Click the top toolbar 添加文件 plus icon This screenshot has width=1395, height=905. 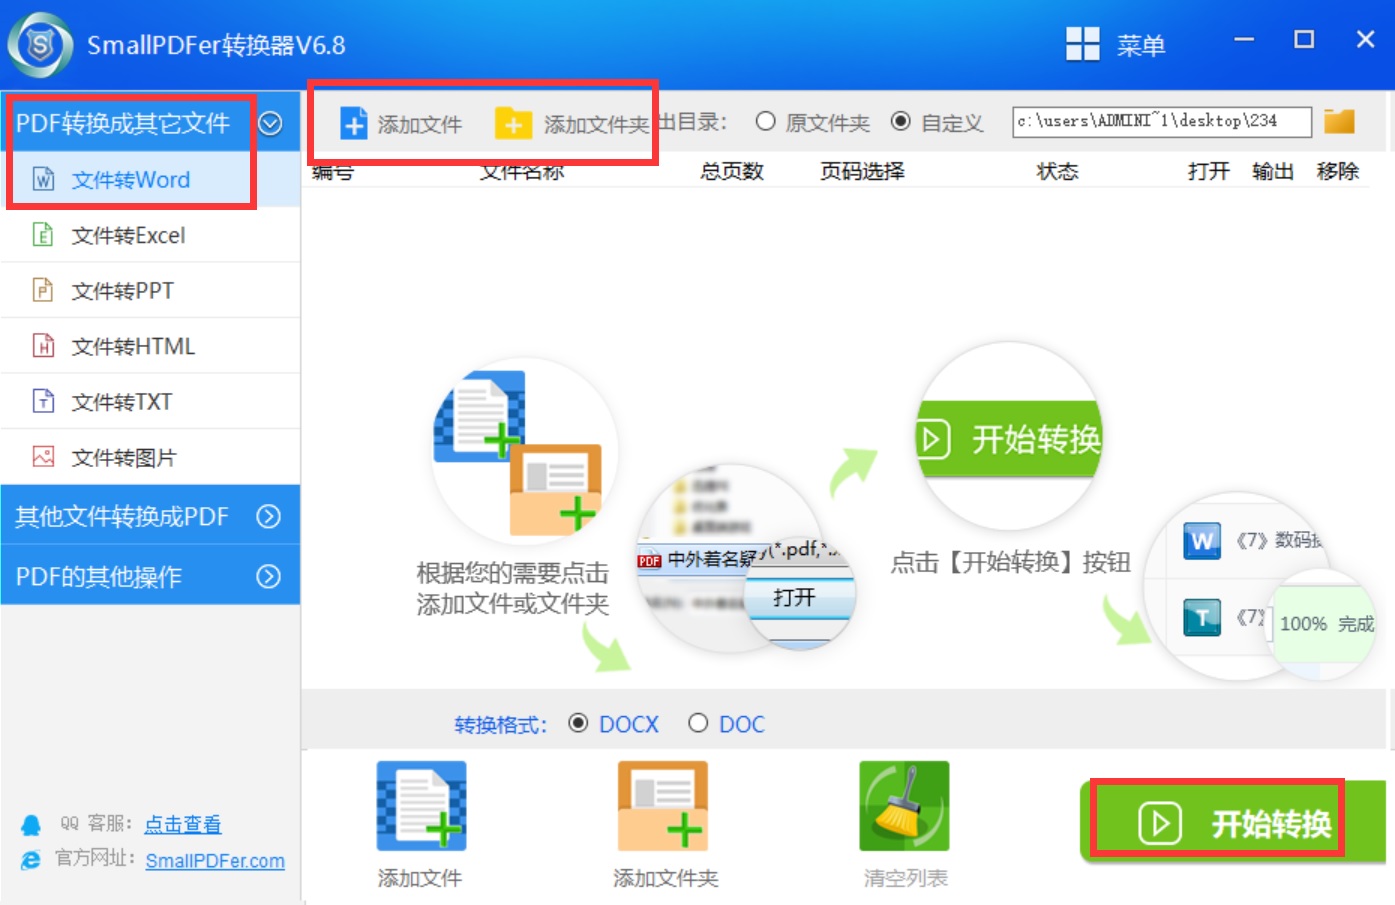(354, 123)
